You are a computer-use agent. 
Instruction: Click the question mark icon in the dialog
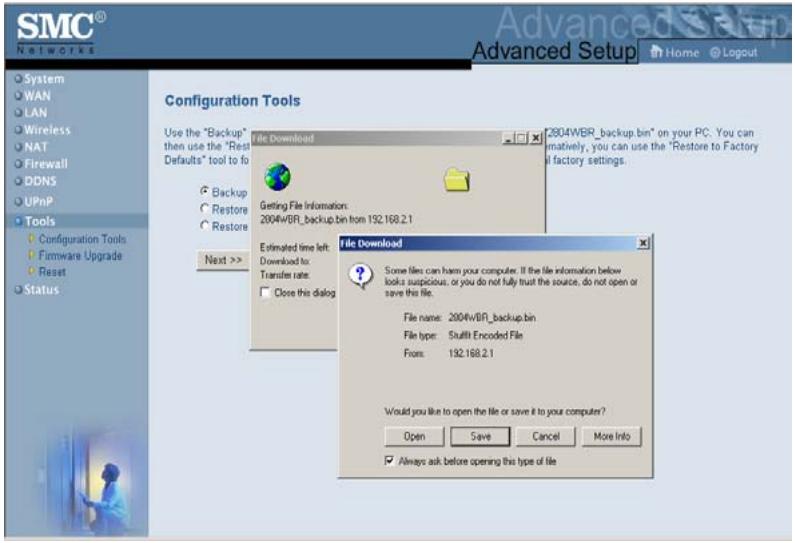360,276
